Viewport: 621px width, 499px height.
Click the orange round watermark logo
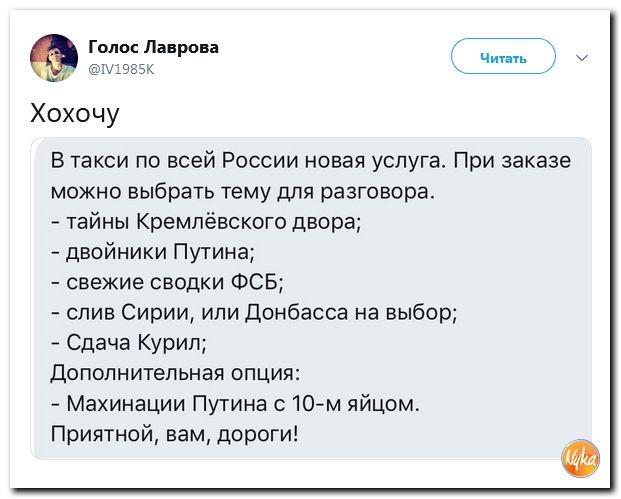click(580, 459)
